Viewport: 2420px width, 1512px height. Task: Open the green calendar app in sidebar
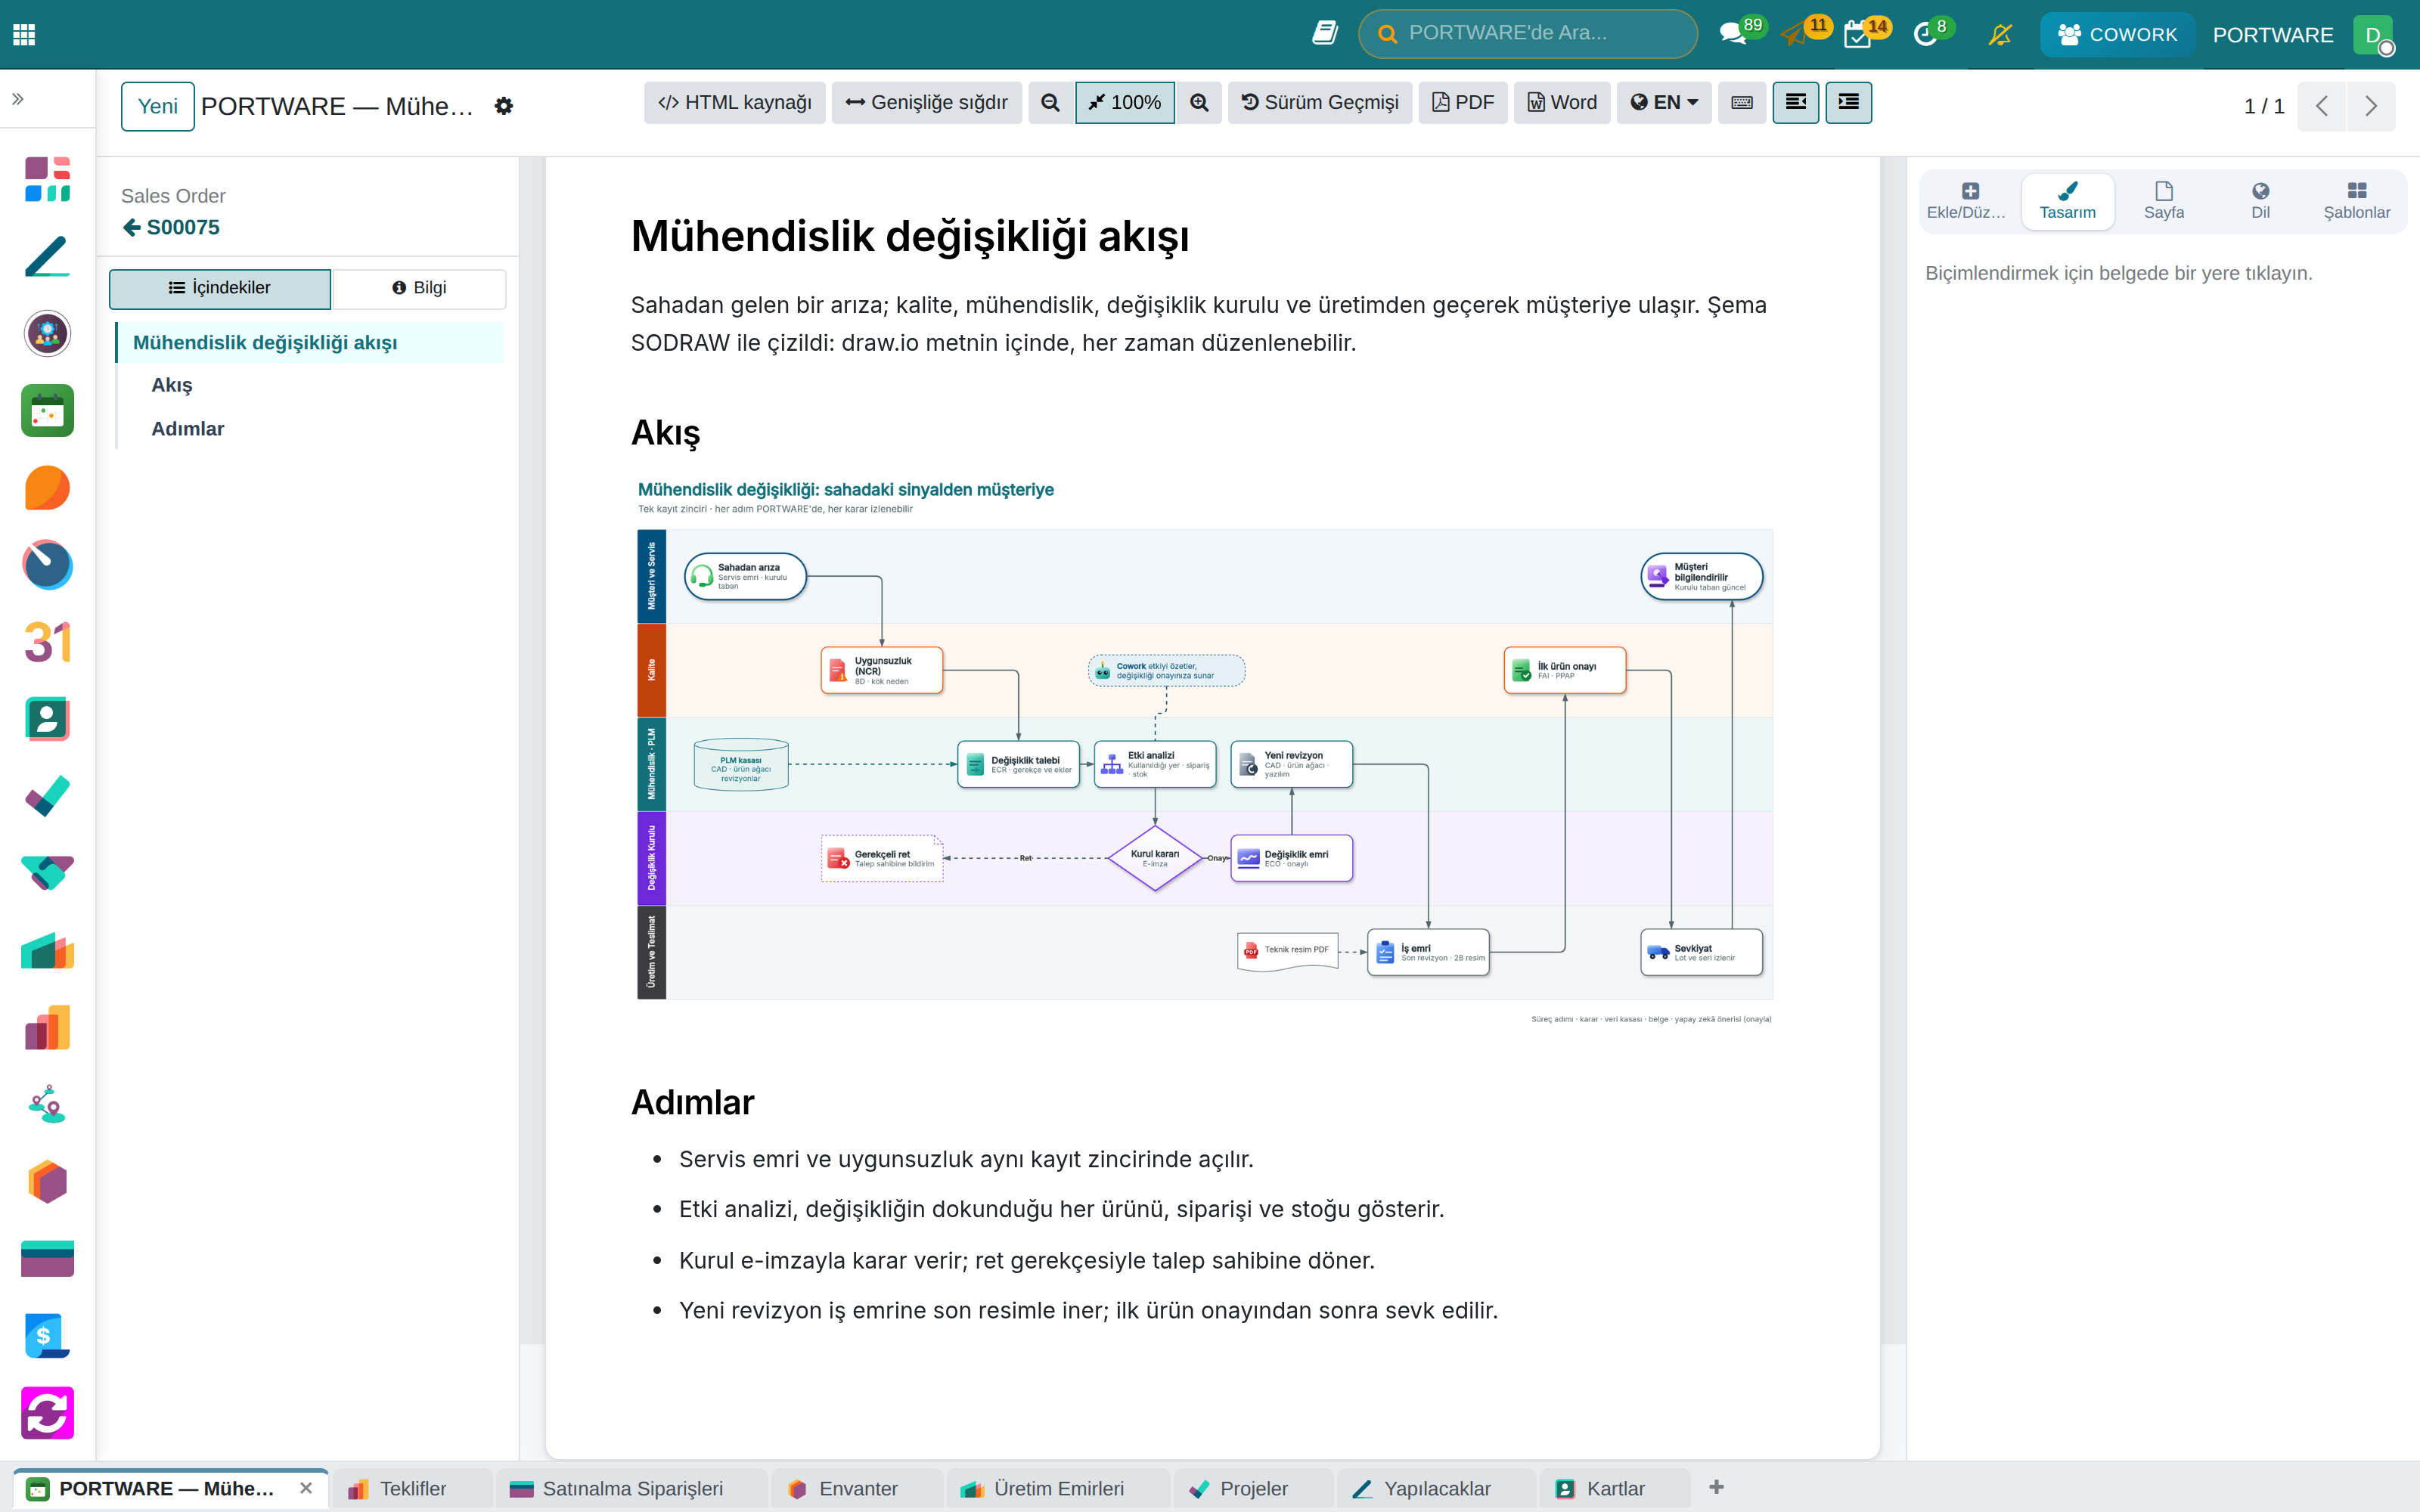tap(47, 411)
